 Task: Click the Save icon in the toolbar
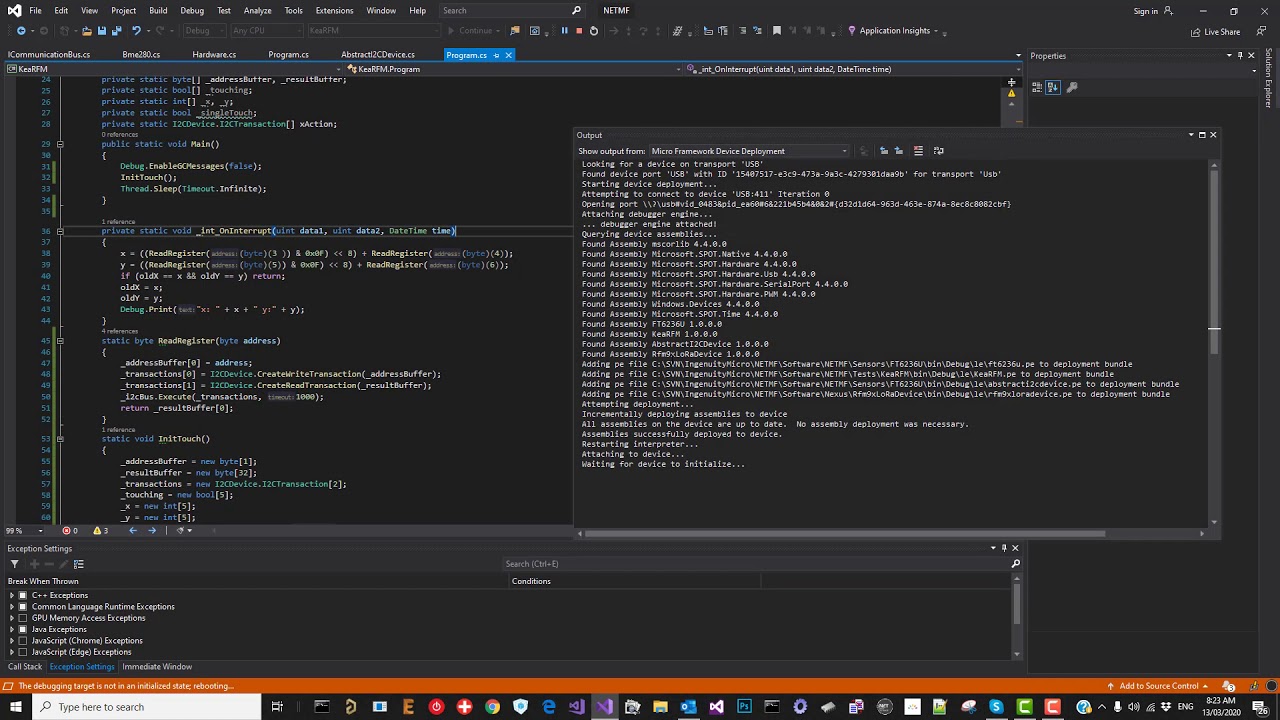(101, 31)
